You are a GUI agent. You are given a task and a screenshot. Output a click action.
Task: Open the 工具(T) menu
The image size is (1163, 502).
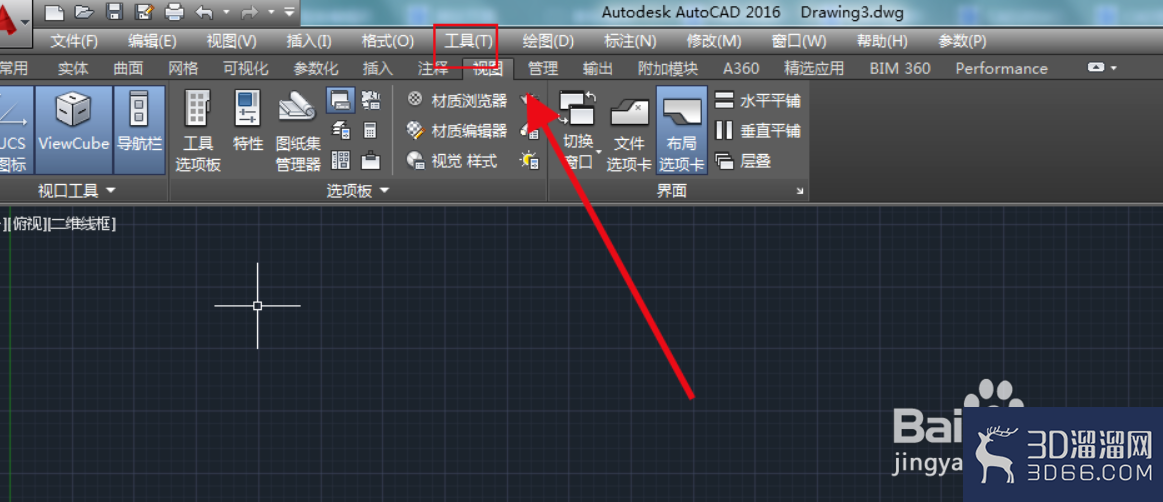click(468, 41)
